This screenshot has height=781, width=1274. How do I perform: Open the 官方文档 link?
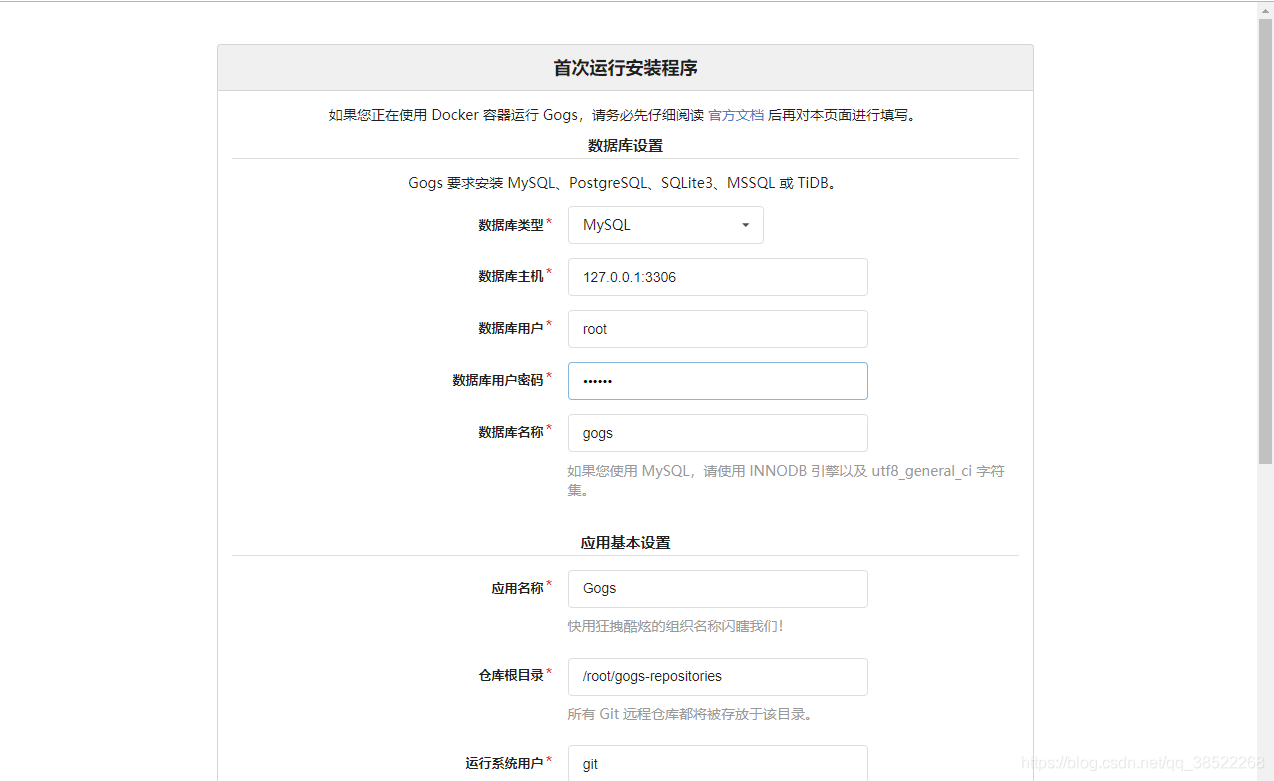pos(736,115)
